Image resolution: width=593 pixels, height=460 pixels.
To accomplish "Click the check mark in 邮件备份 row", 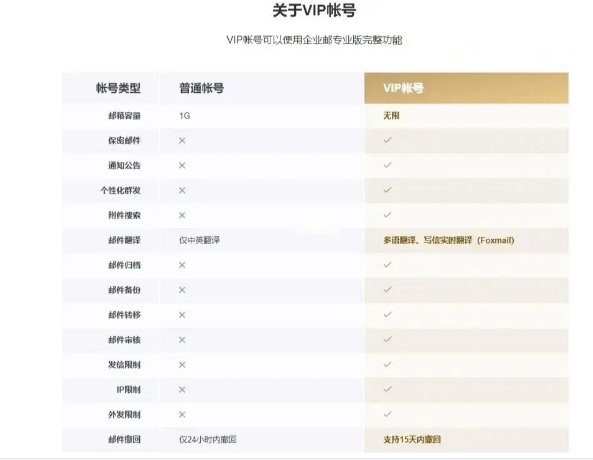I will [x=387, y=290].
